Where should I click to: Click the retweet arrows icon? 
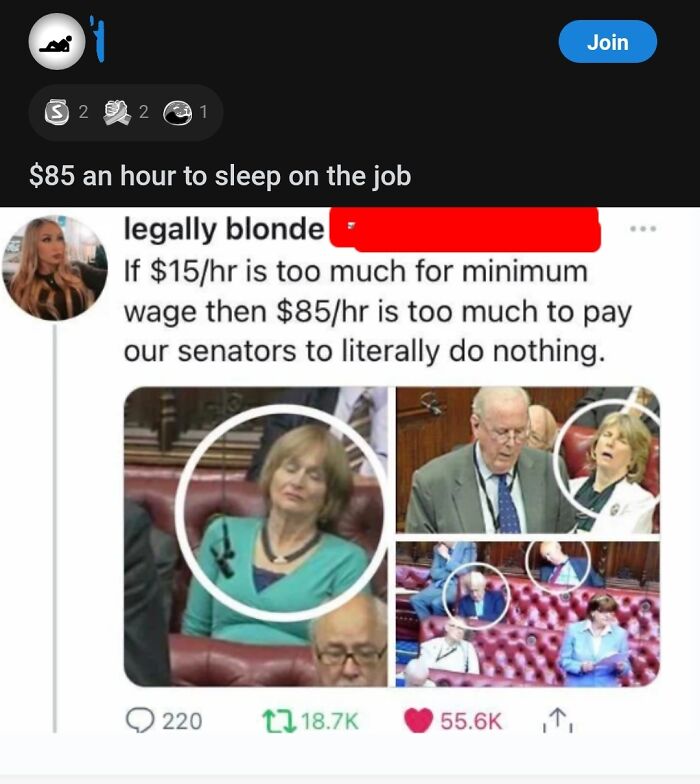tap(279, 722)
